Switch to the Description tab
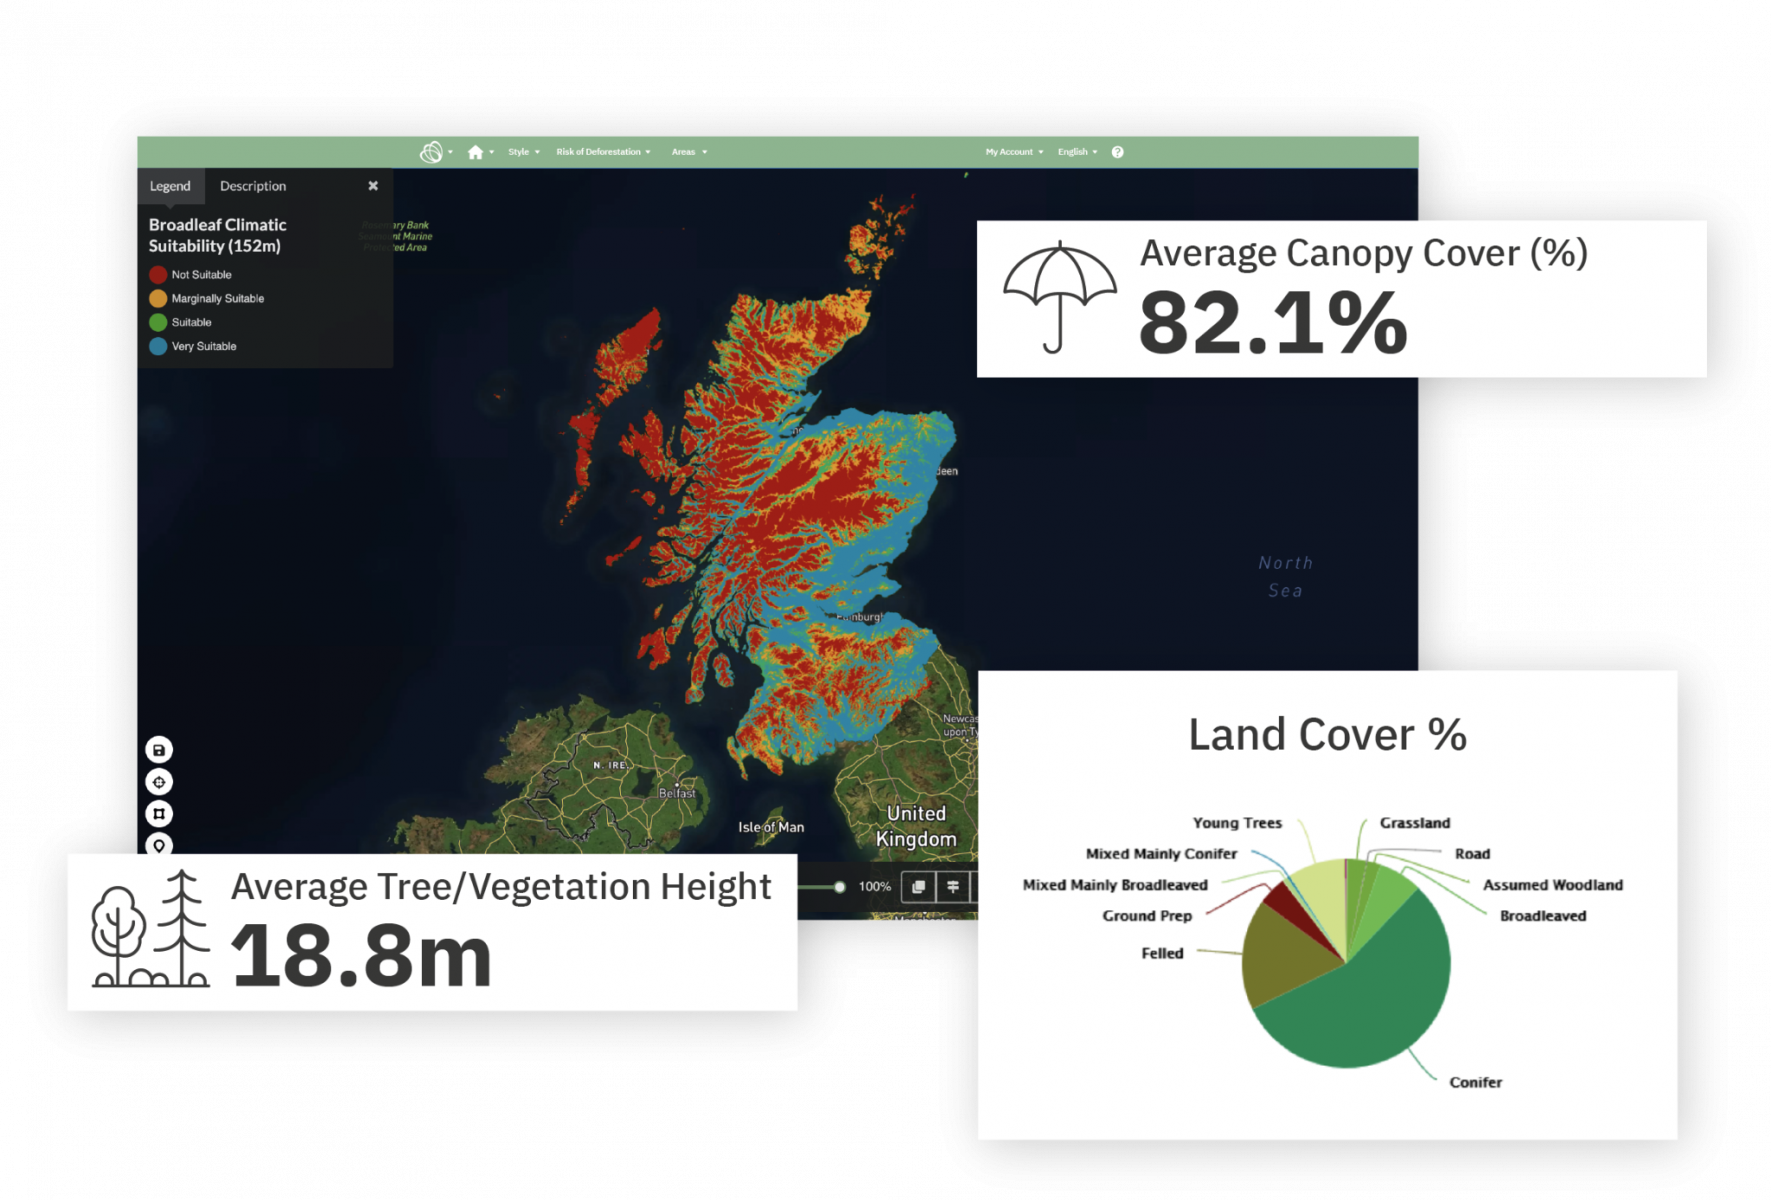This screenshot has height=1200, width=1771. (x=253, y=186)
